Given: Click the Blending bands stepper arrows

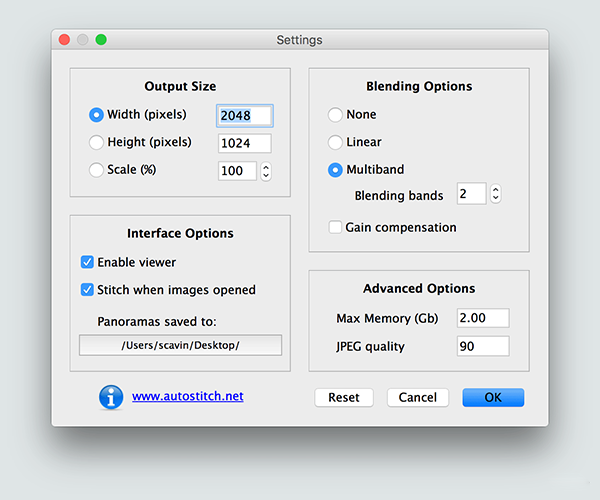Looking at the screenshot, I should (496, 194).
